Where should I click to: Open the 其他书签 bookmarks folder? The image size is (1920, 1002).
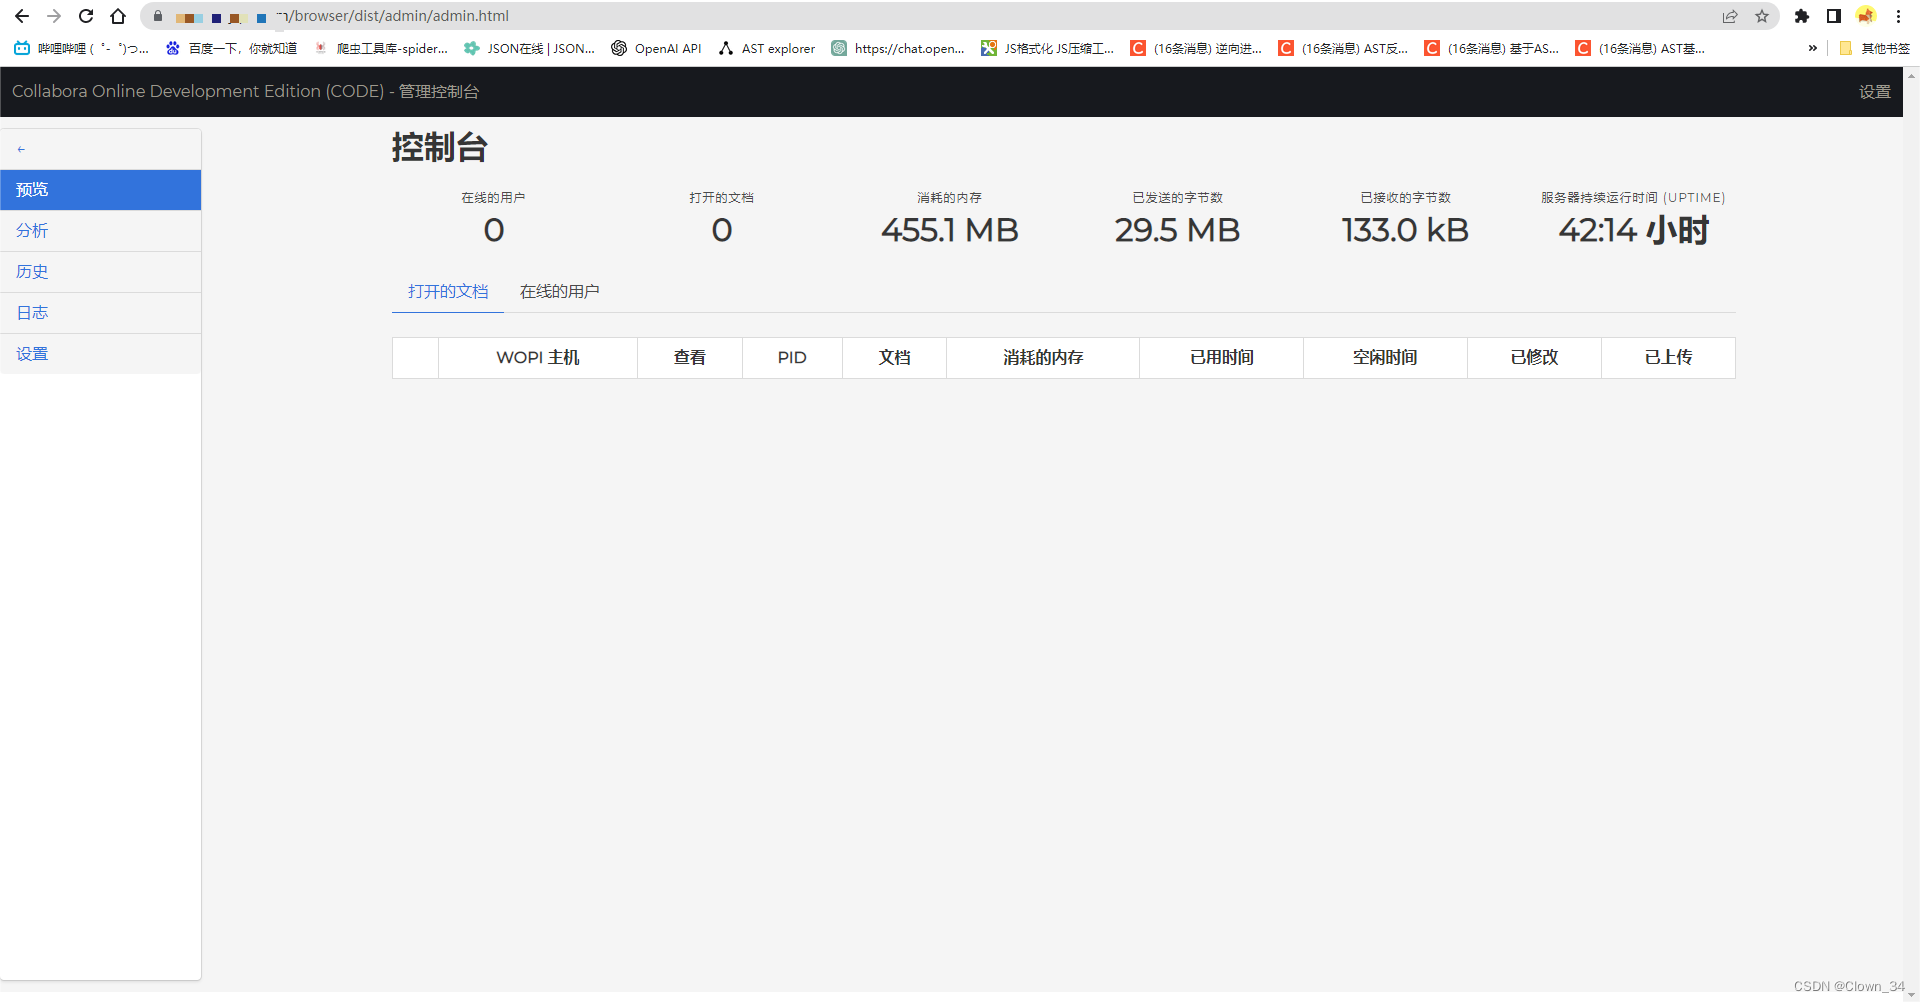click(x=1874, y=48)
